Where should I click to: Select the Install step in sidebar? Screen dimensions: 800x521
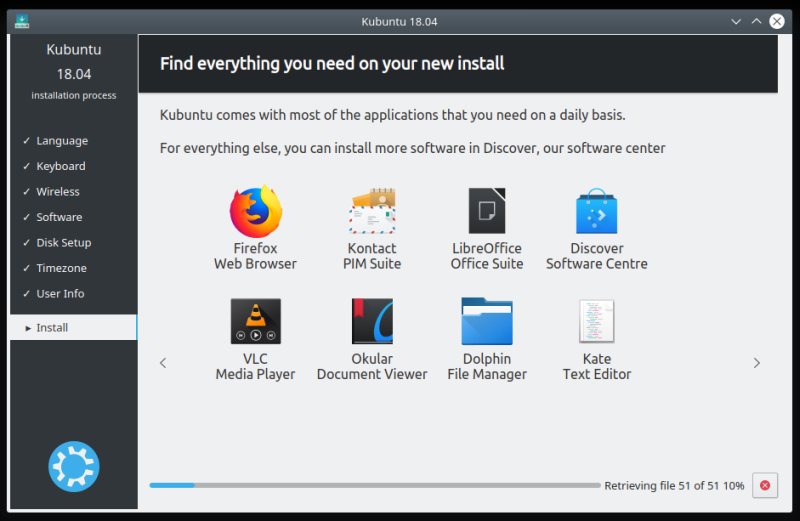72,327
